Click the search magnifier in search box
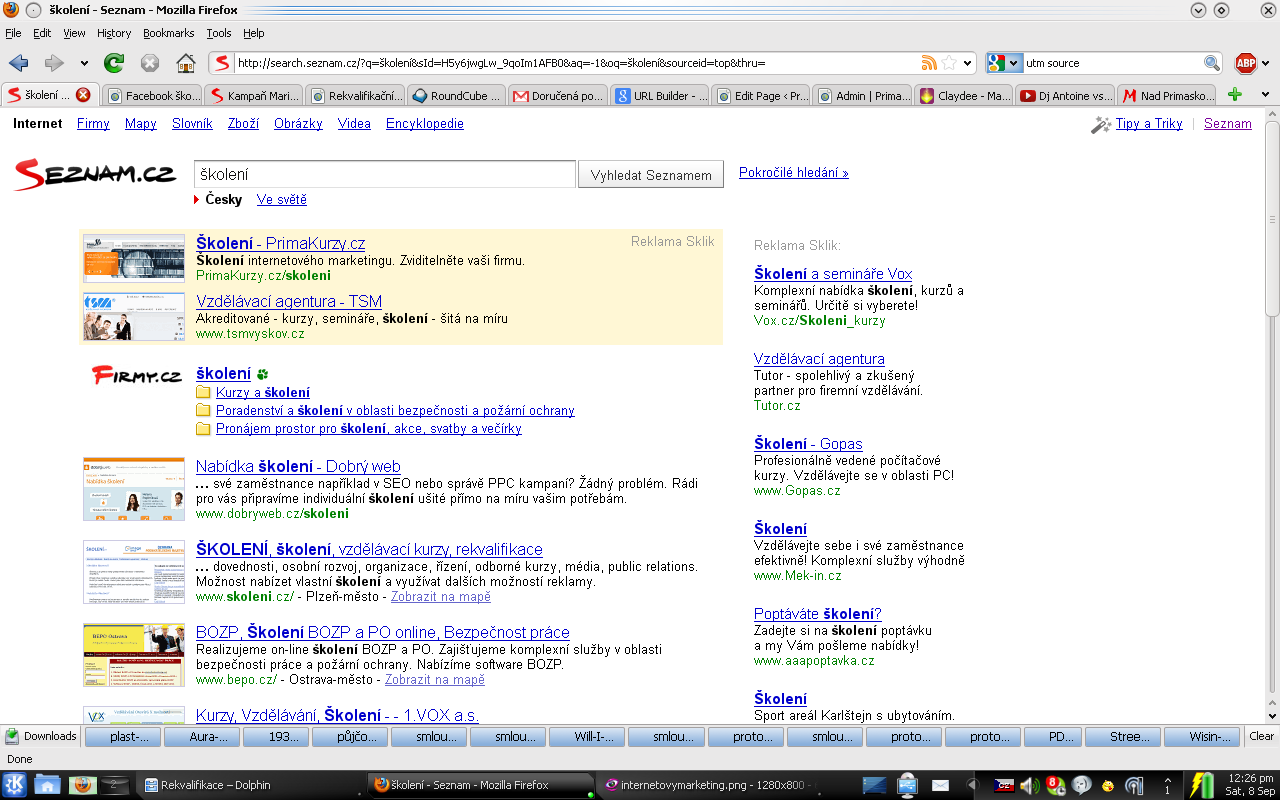1280x800 pixels. [1211, 63]
